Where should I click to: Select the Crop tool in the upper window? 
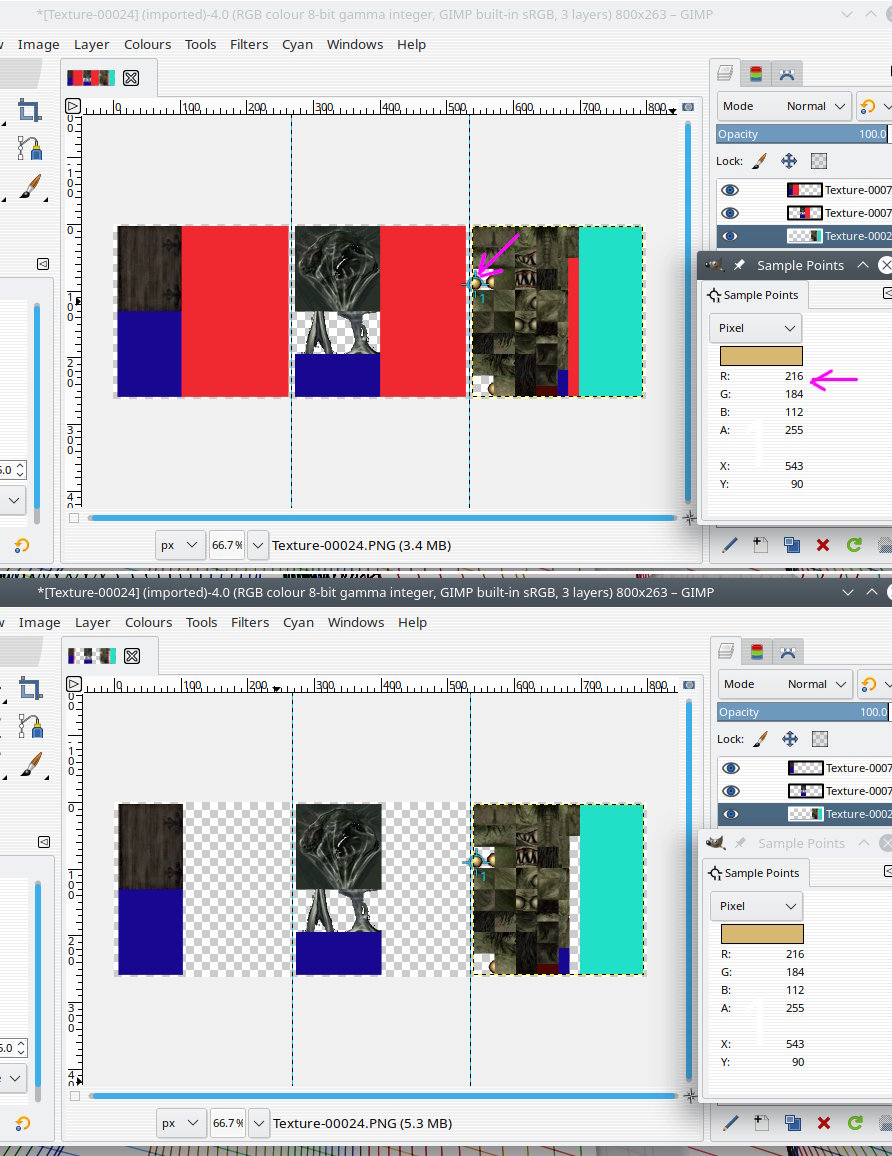29,111
